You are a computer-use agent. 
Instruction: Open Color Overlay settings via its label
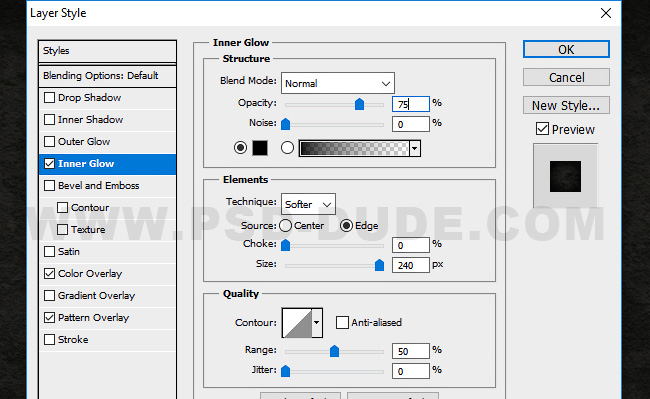pos(90,273)
